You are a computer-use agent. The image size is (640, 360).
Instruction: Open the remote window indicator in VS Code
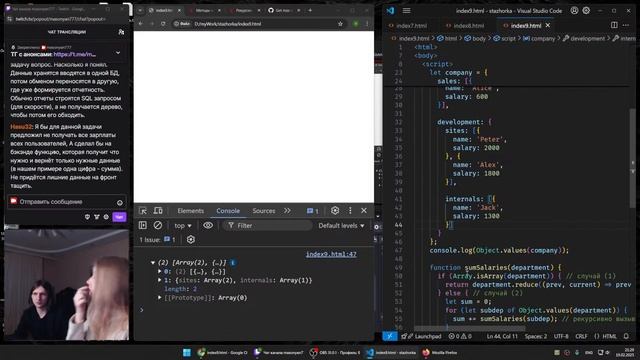(390, 336)
